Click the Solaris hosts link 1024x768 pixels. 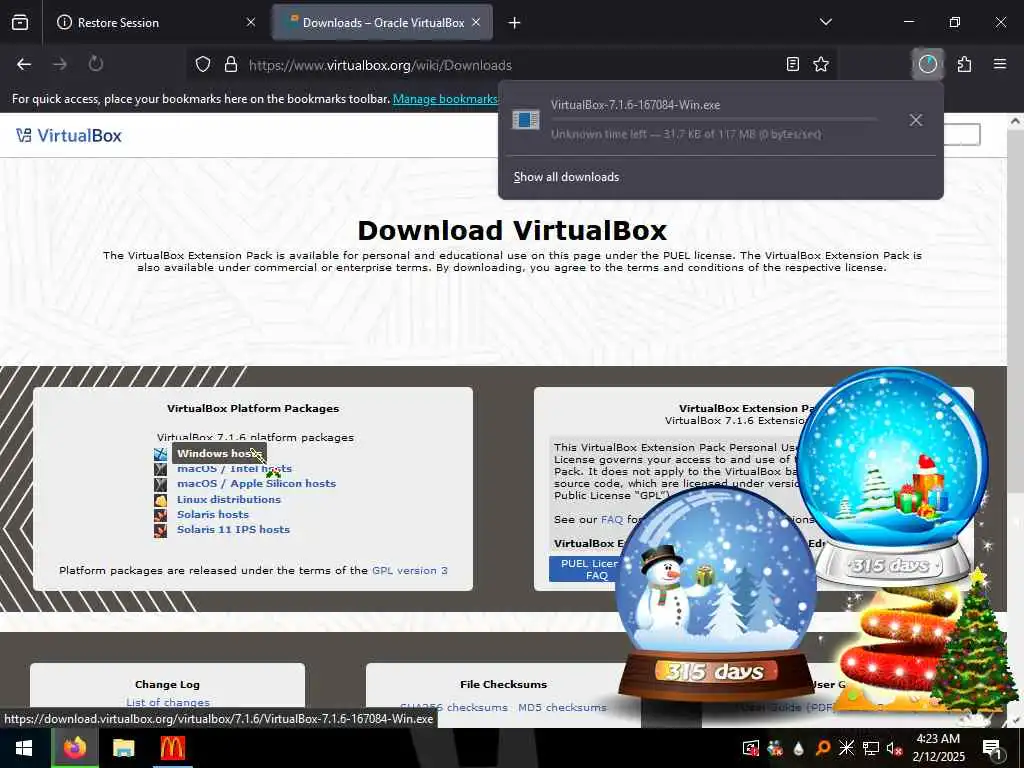click(213, 515)
